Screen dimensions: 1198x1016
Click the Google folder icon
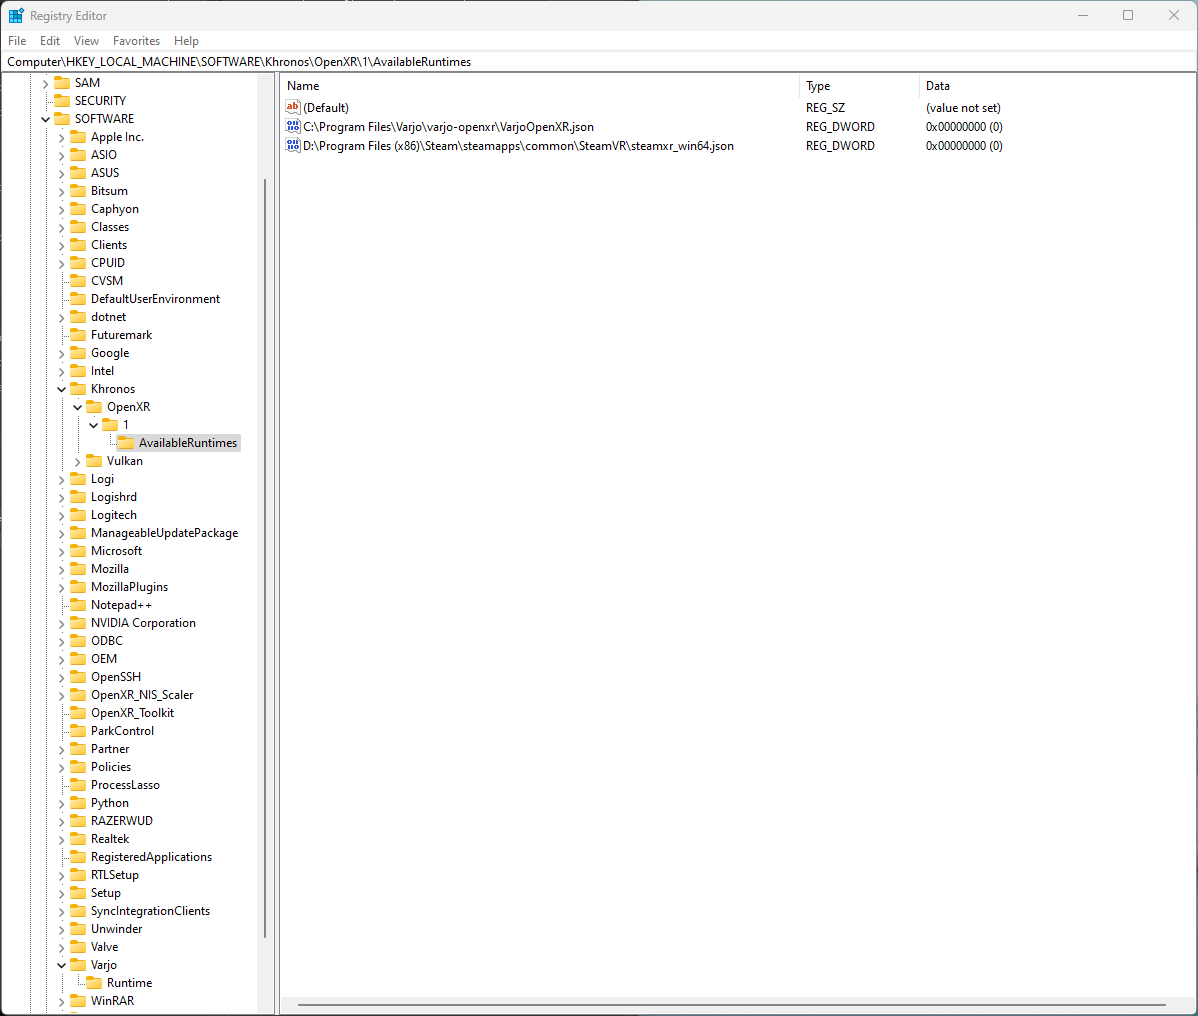tap(78, 353)
